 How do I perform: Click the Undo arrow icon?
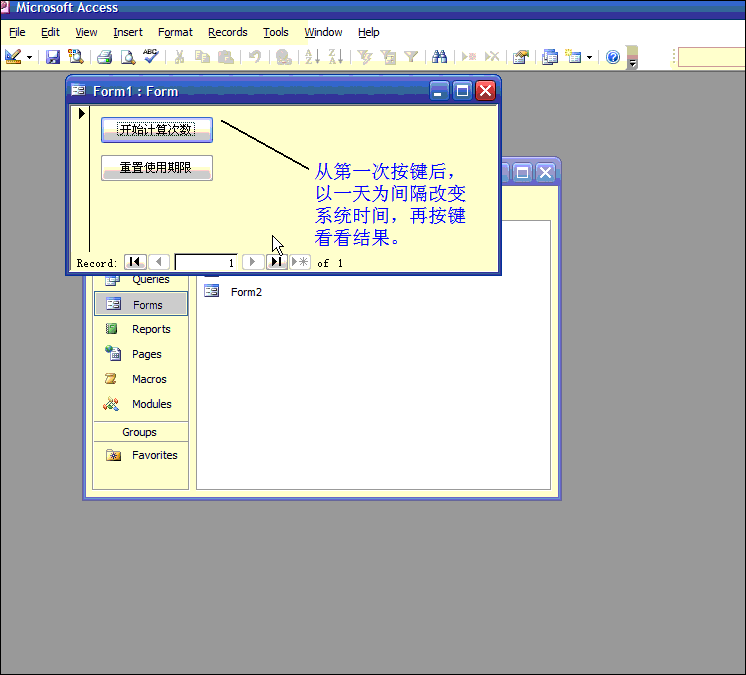point(255,57)
